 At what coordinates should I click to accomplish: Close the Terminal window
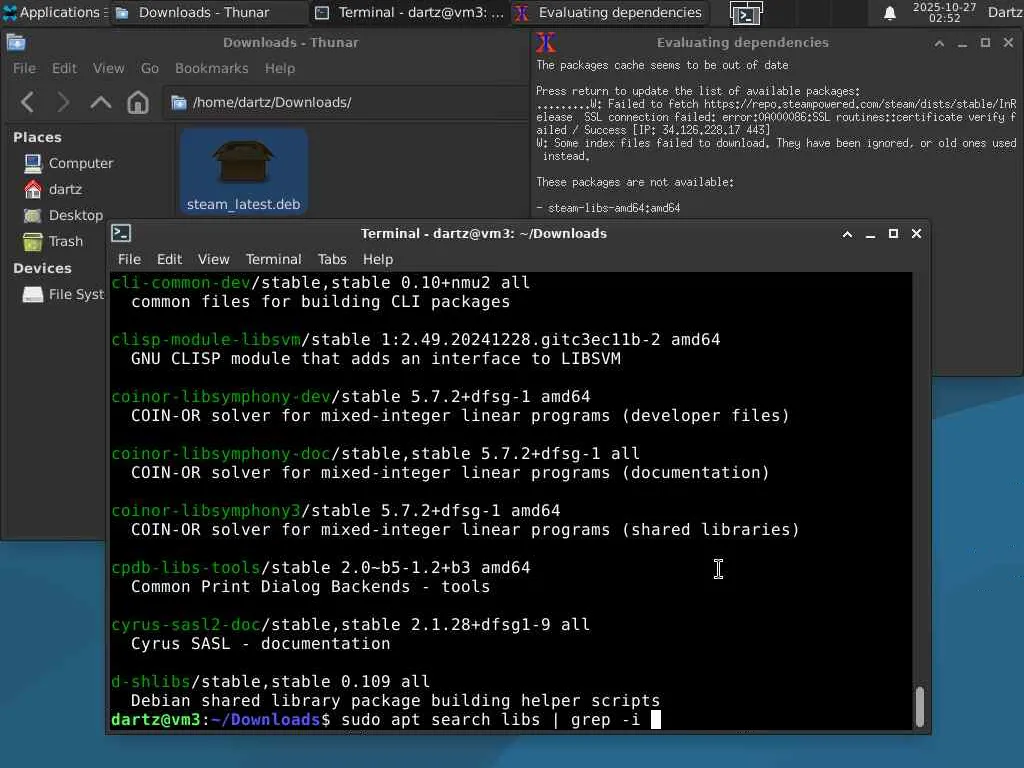pyautogui.click(x=916, y=234)
